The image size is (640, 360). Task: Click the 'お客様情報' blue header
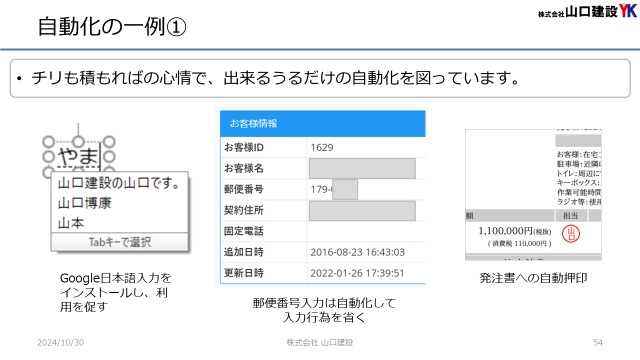[x=322, y=123]
